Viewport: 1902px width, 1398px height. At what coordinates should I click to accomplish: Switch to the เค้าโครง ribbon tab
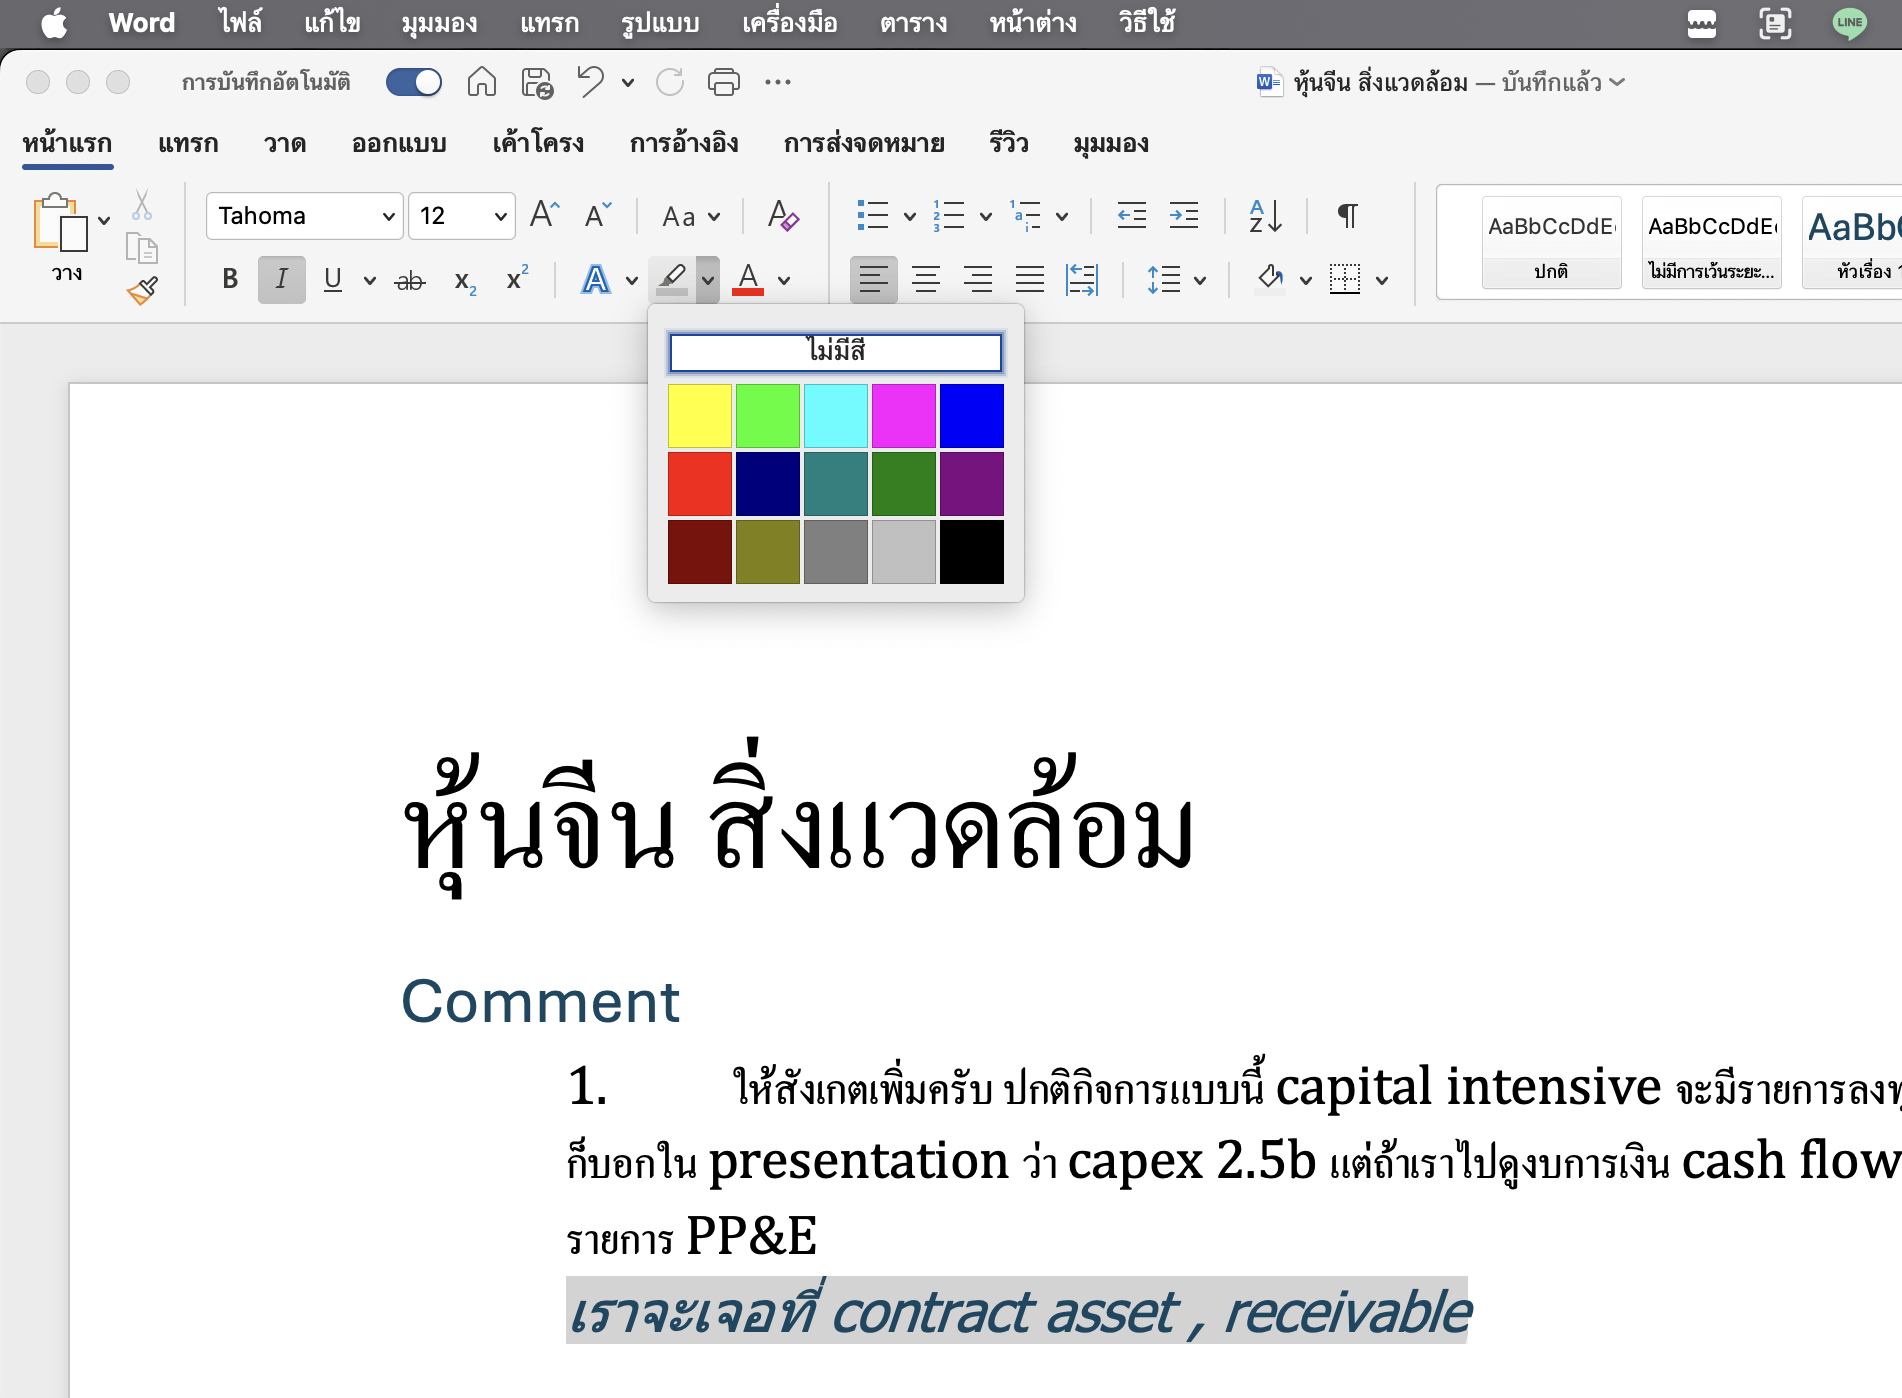point(538,143)
